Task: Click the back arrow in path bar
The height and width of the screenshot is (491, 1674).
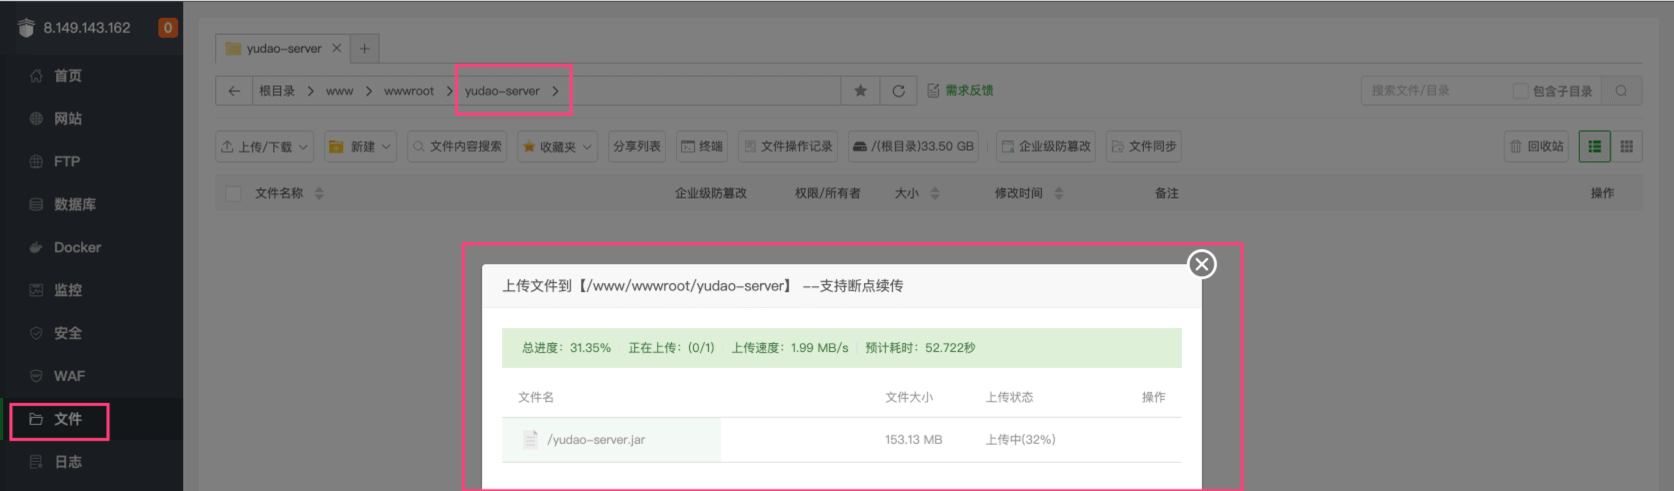Action: tap(234, 91)
